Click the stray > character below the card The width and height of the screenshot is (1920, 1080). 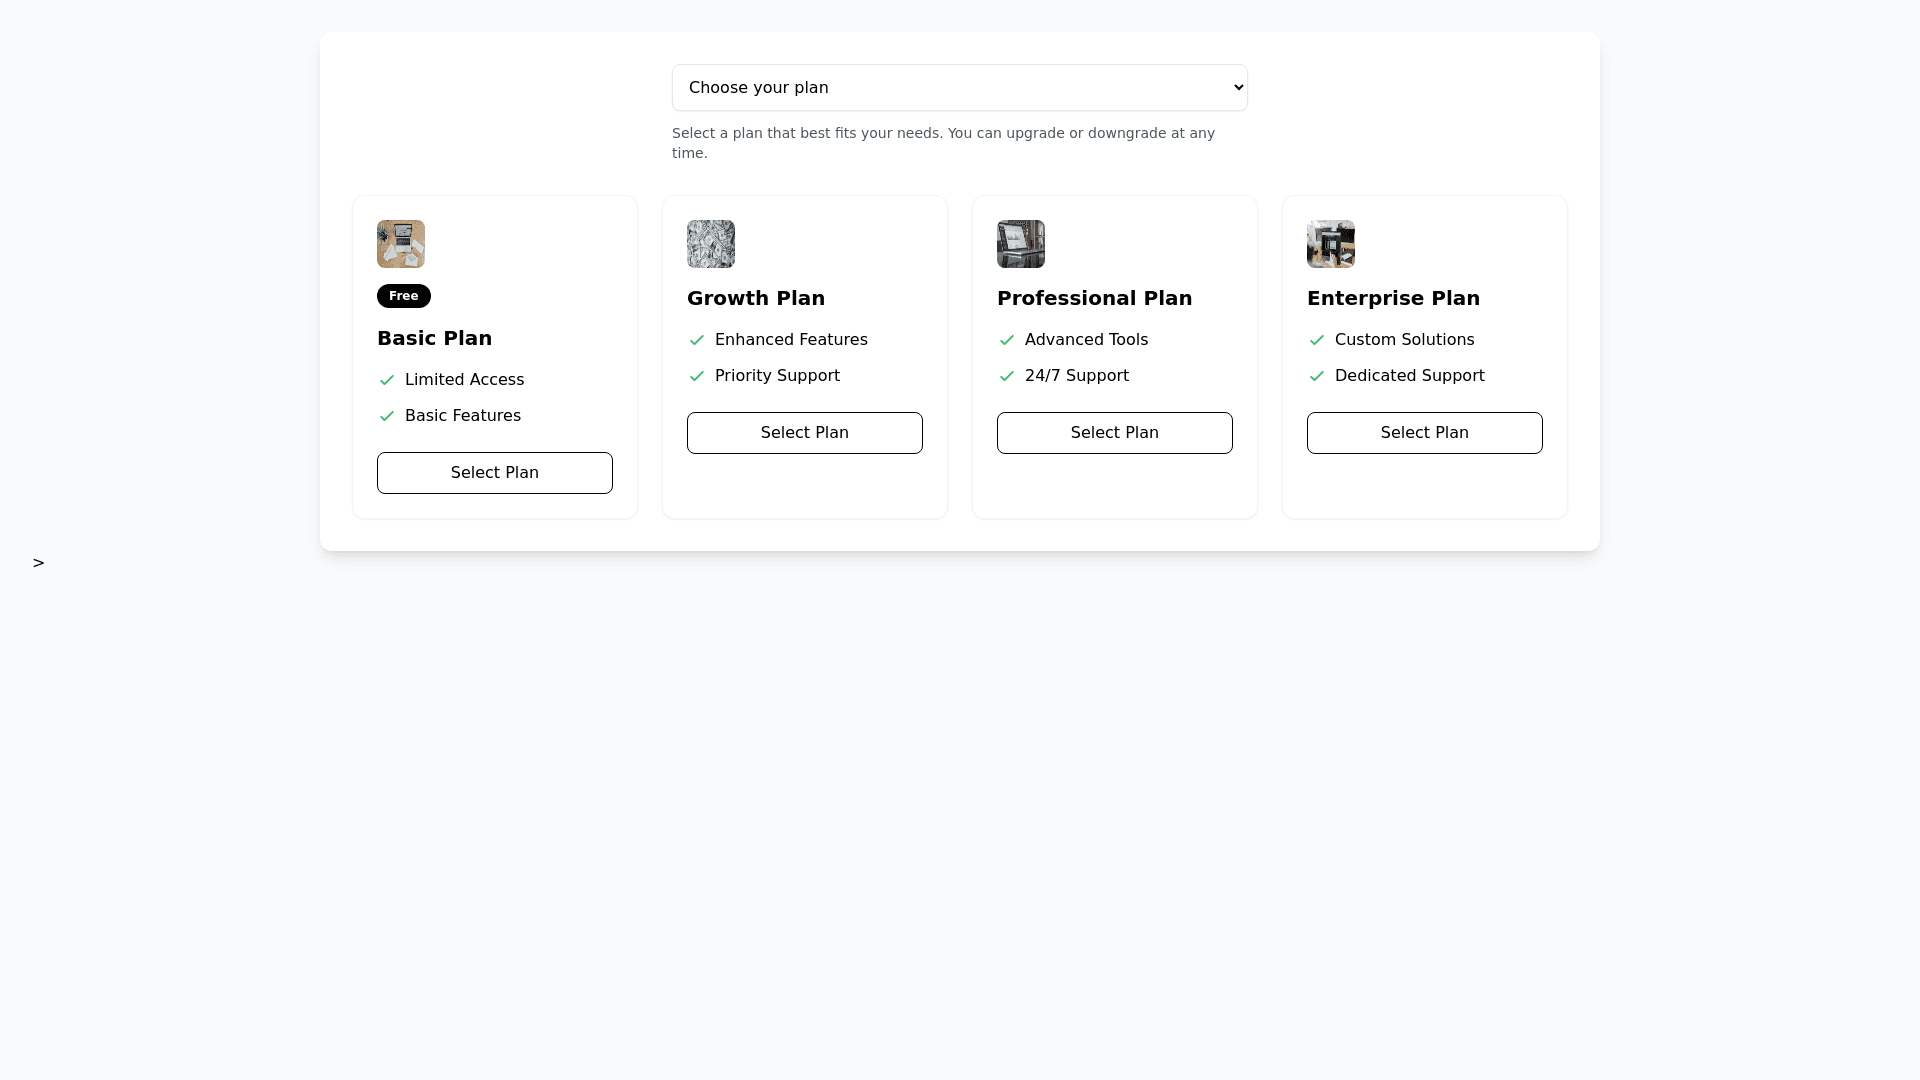click(38, 563)
